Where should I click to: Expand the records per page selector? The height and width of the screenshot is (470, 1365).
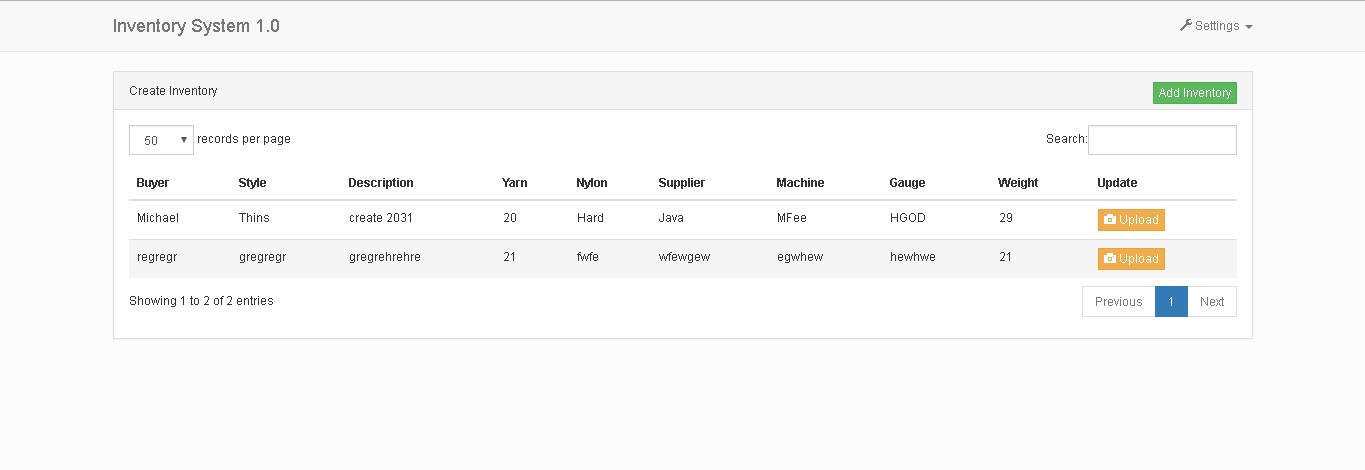pos(161,140)
